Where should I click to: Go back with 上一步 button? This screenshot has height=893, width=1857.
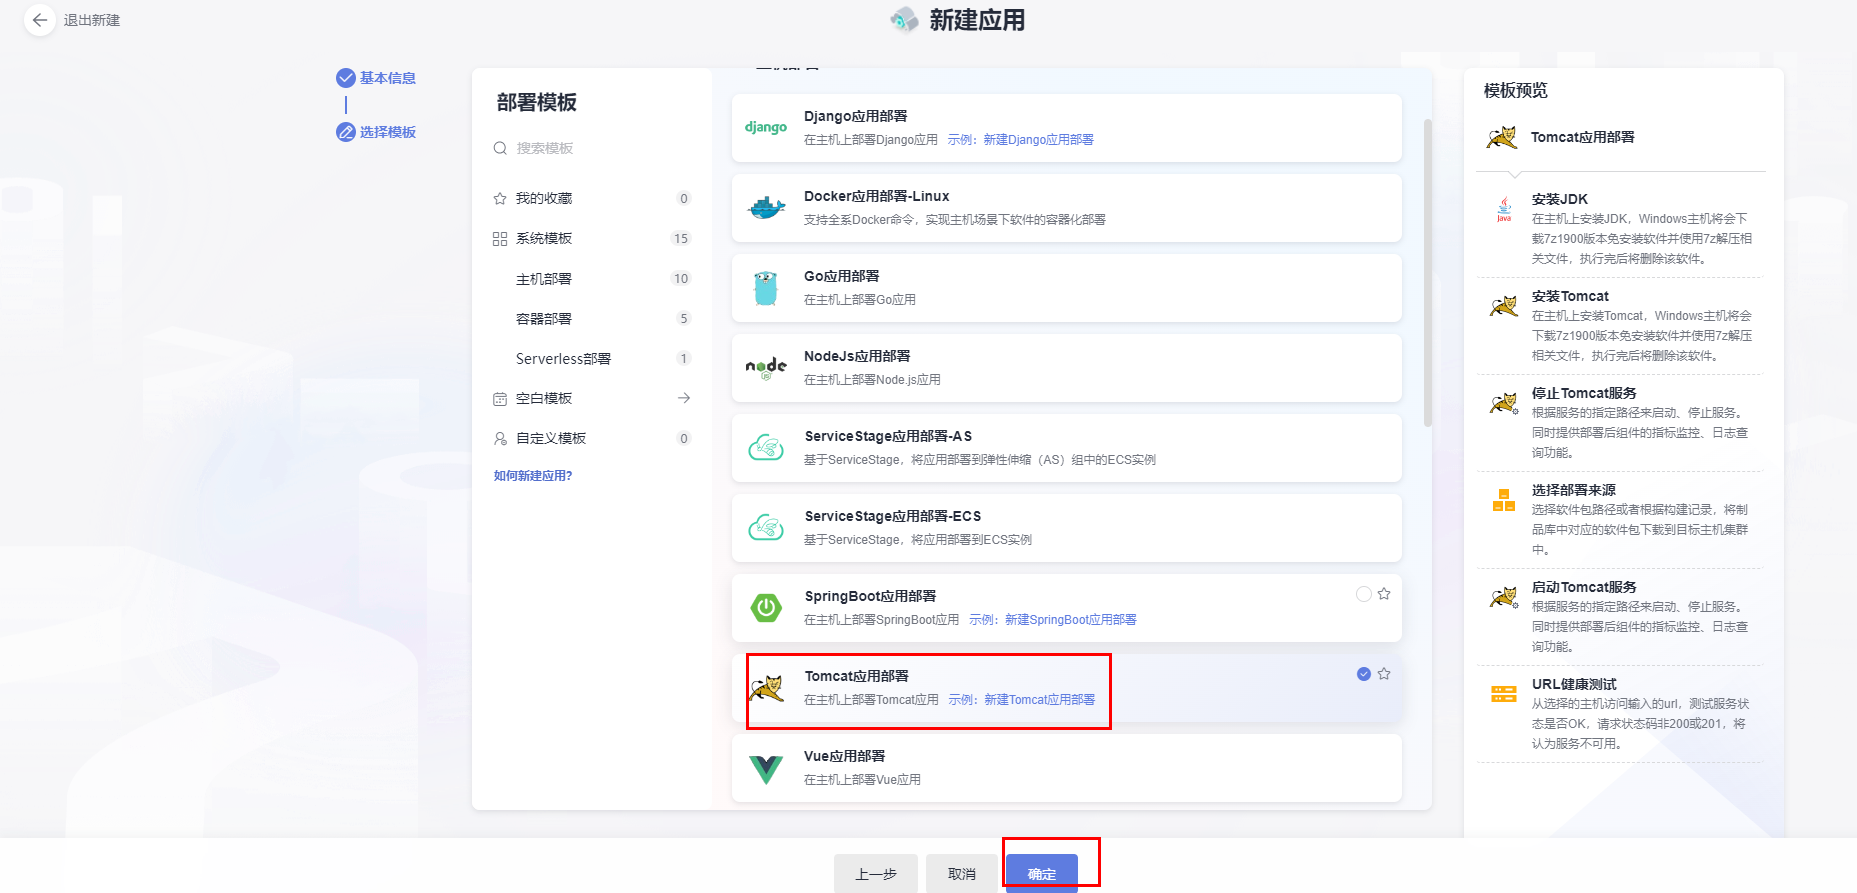(x=875, y=874)
